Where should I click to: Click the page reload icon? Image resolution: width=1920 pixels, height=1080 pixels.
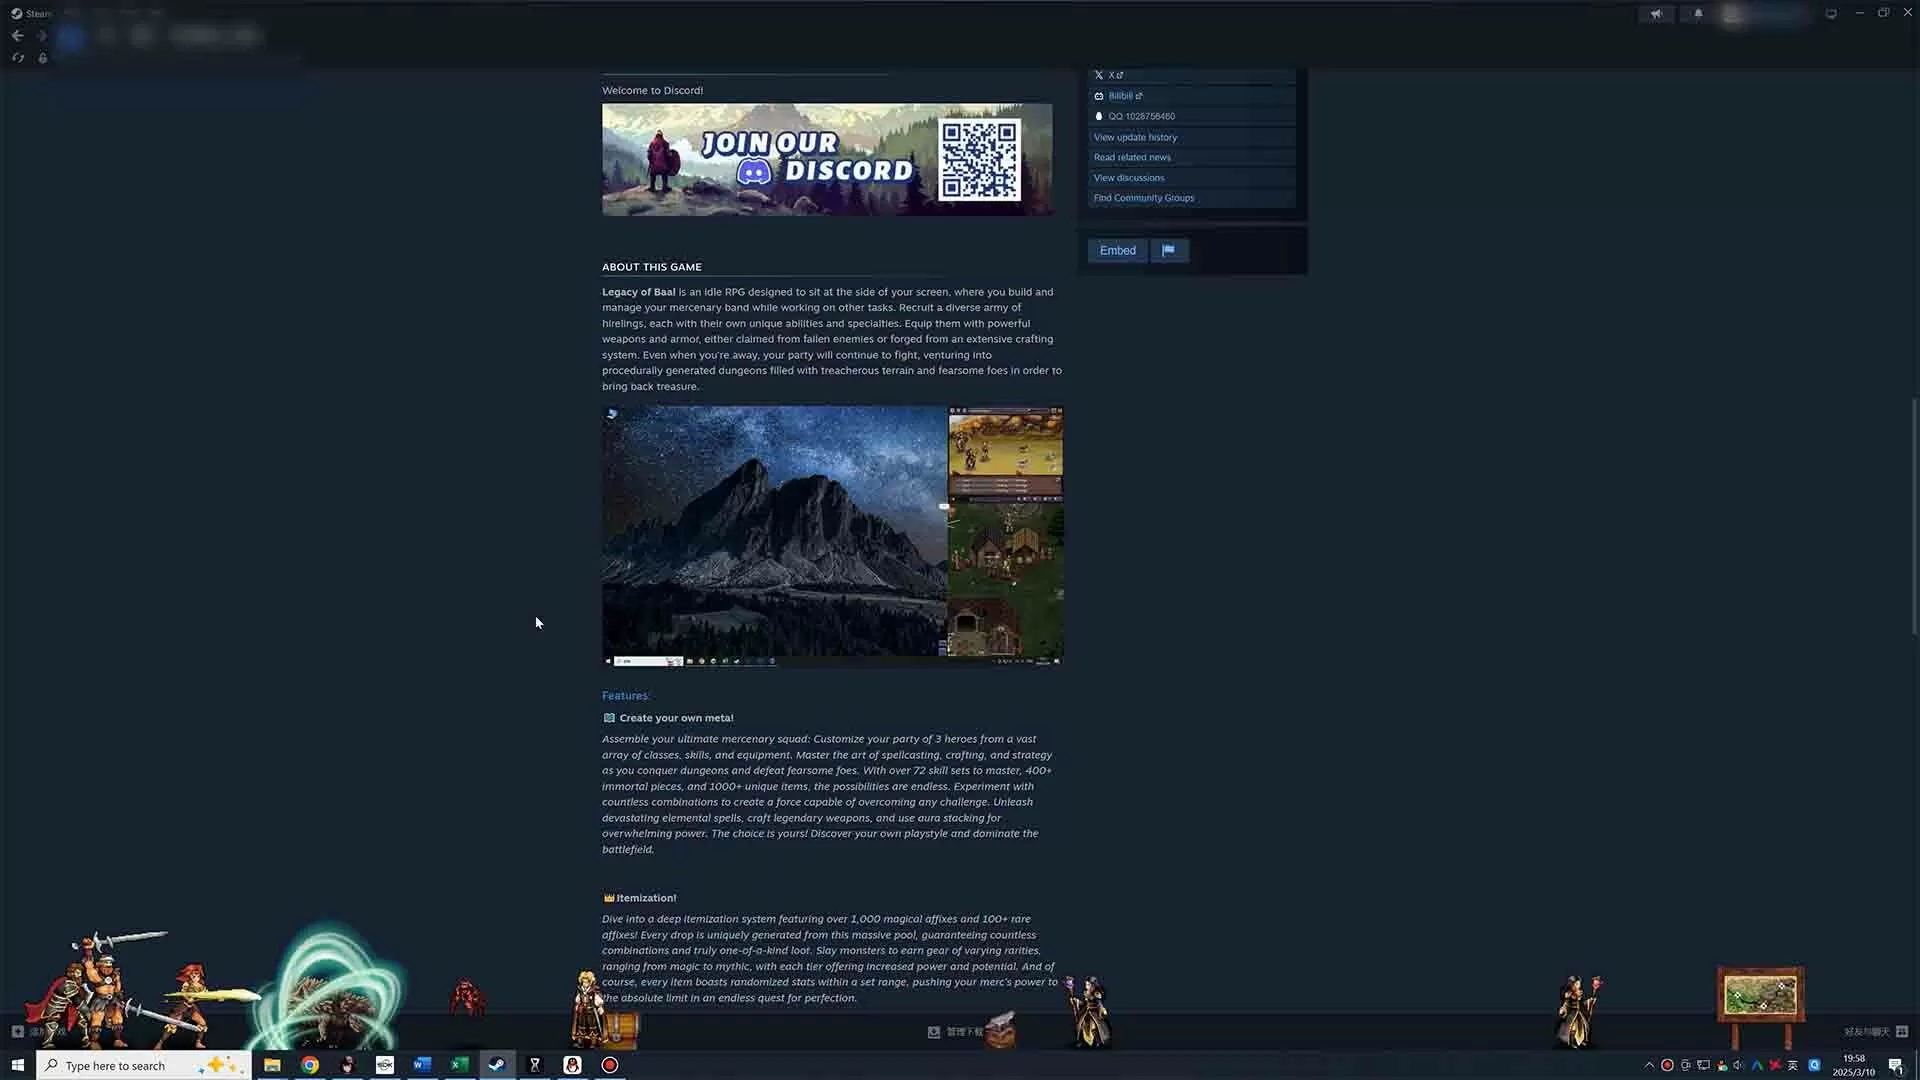17,58
